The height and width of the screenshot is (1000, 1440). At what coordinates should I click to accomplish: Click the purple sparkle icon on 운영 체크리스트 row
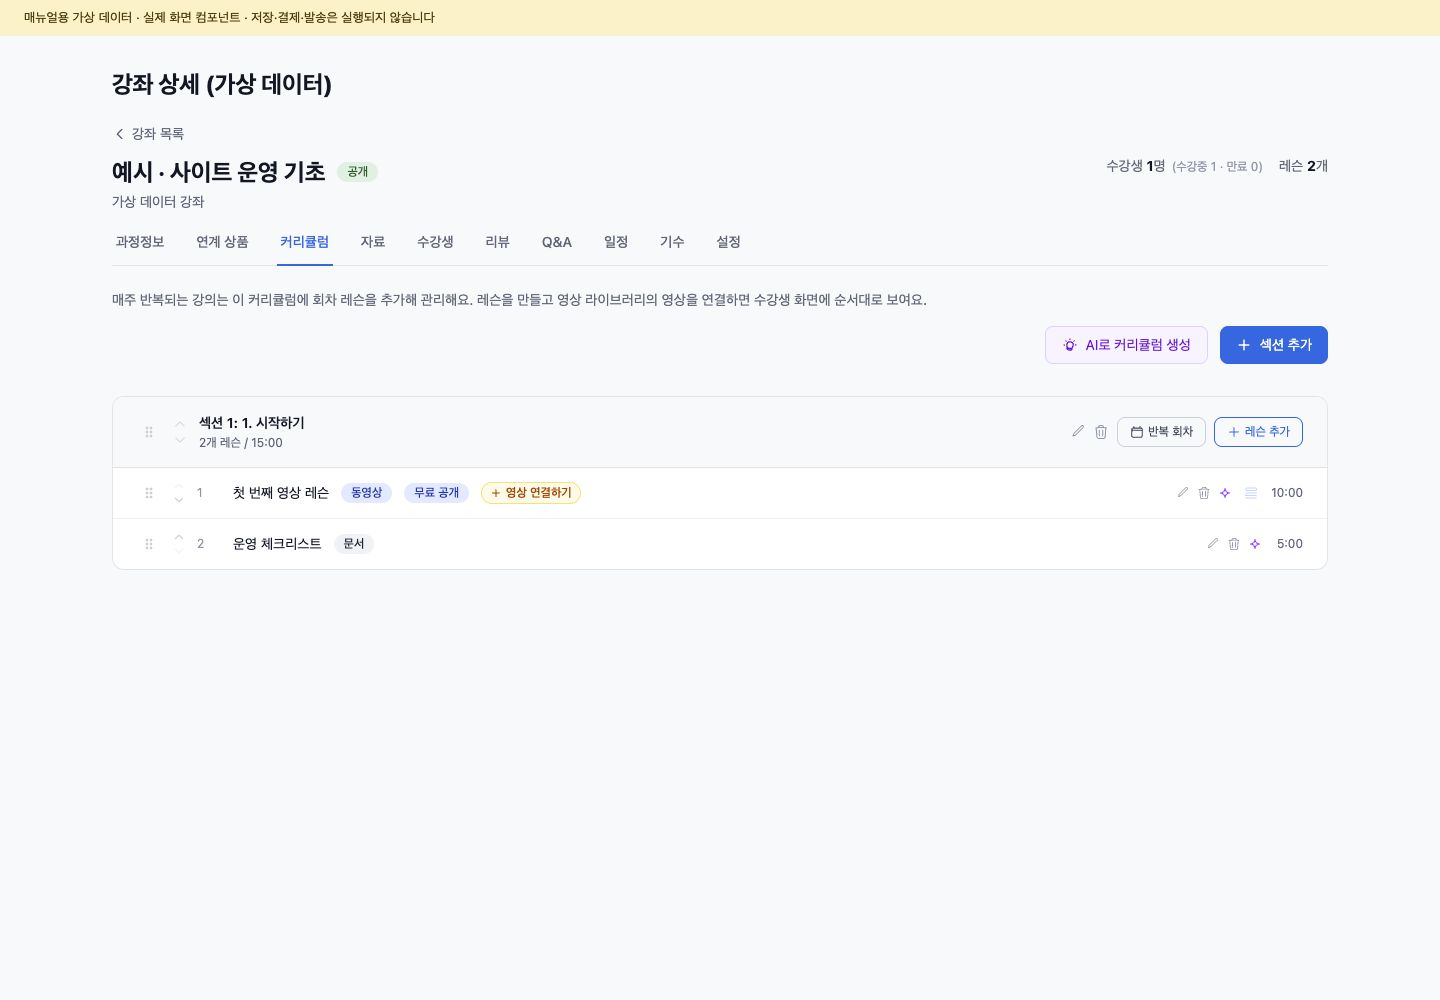tap(1255, 544)
